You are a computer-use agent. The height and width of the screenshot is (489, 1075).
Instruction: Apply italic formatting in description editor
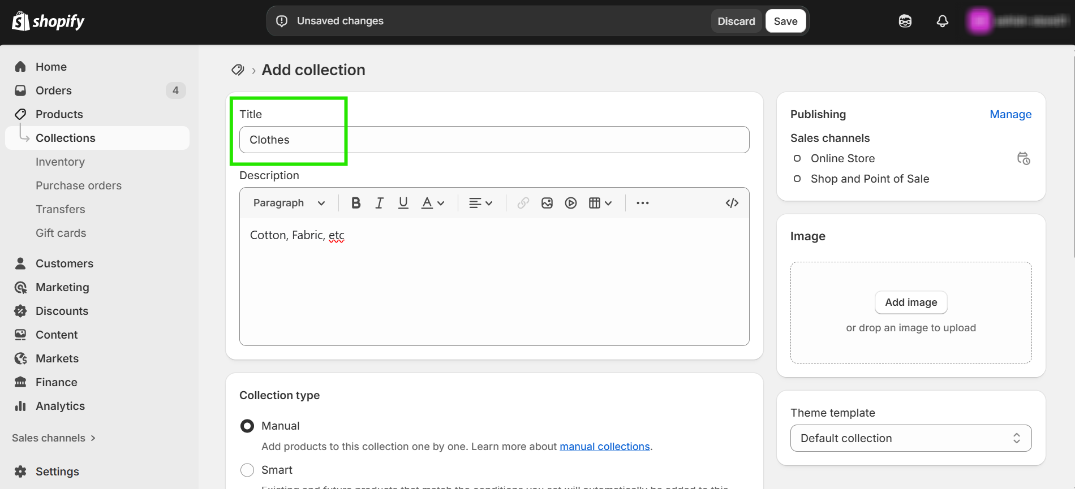pos(379,203)
